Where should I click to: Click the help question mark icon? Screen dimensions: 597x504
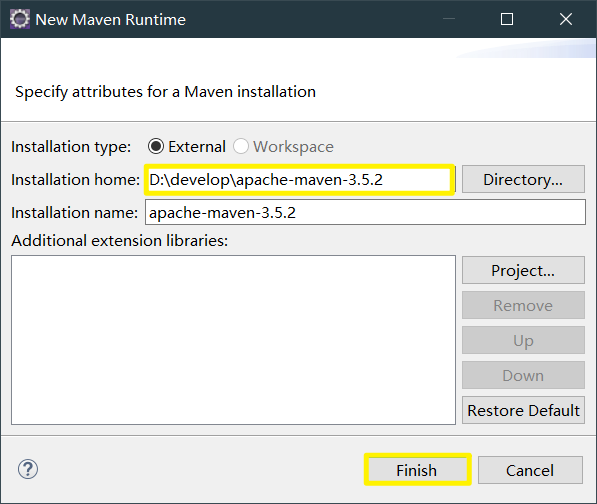pyautogui.click(x=28, y=469)
